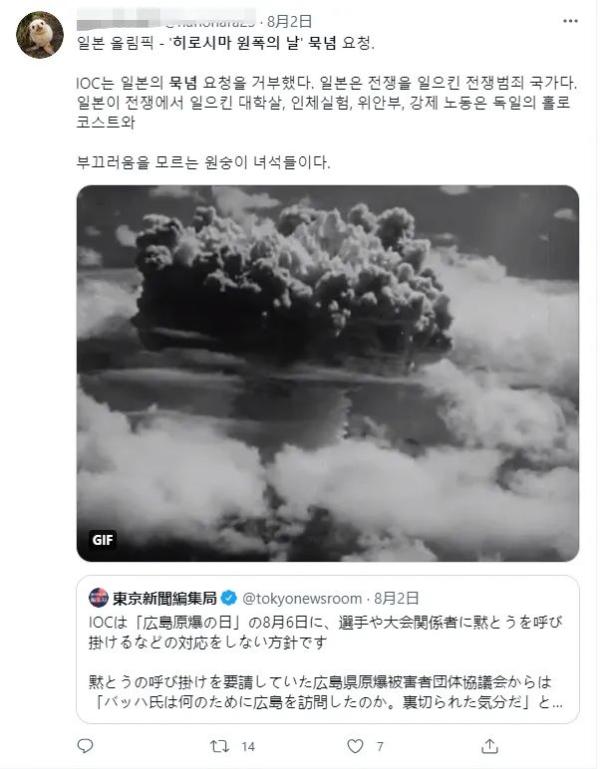This screenshot has height=769, width=600.
Task: View the retweet count 14
Action: 248,746
